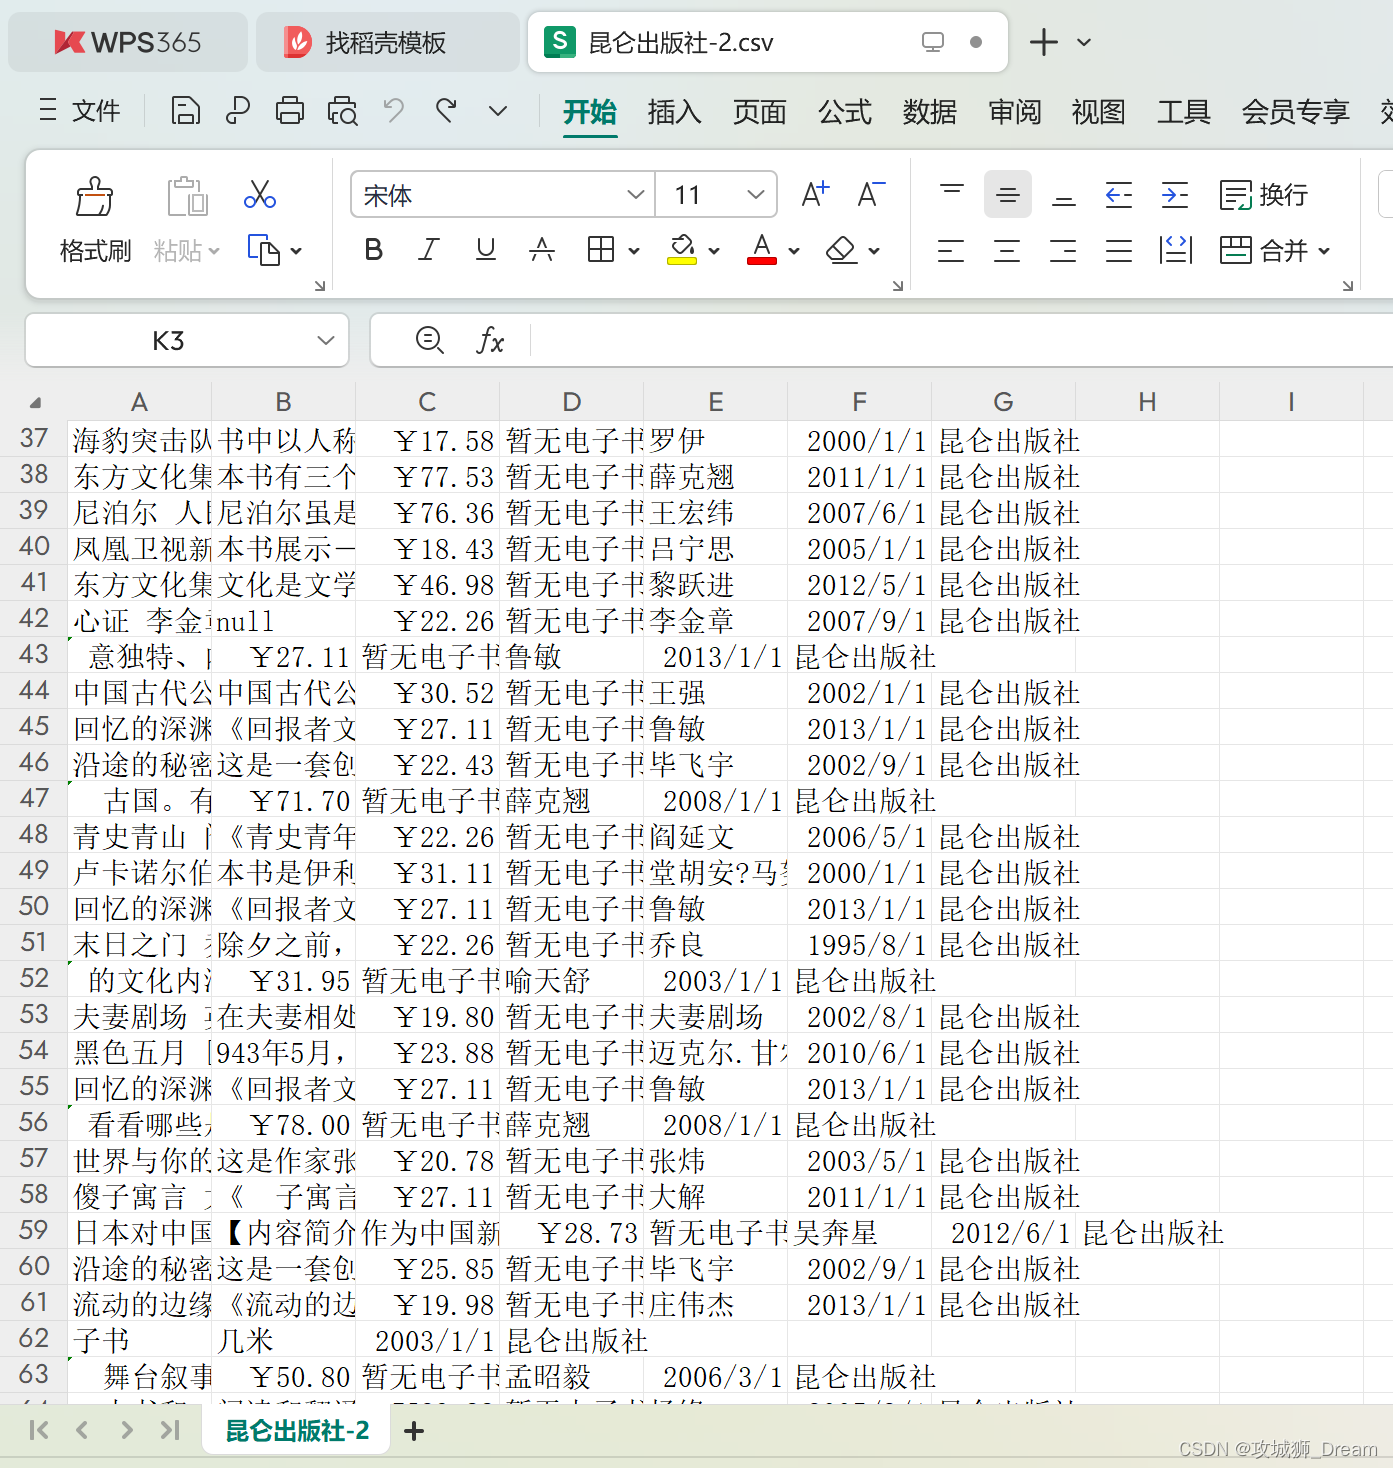This screenshot has width=1393, height=1468.
Task: Click the distributed alignment icon
Action: [x=1176, y=250]
